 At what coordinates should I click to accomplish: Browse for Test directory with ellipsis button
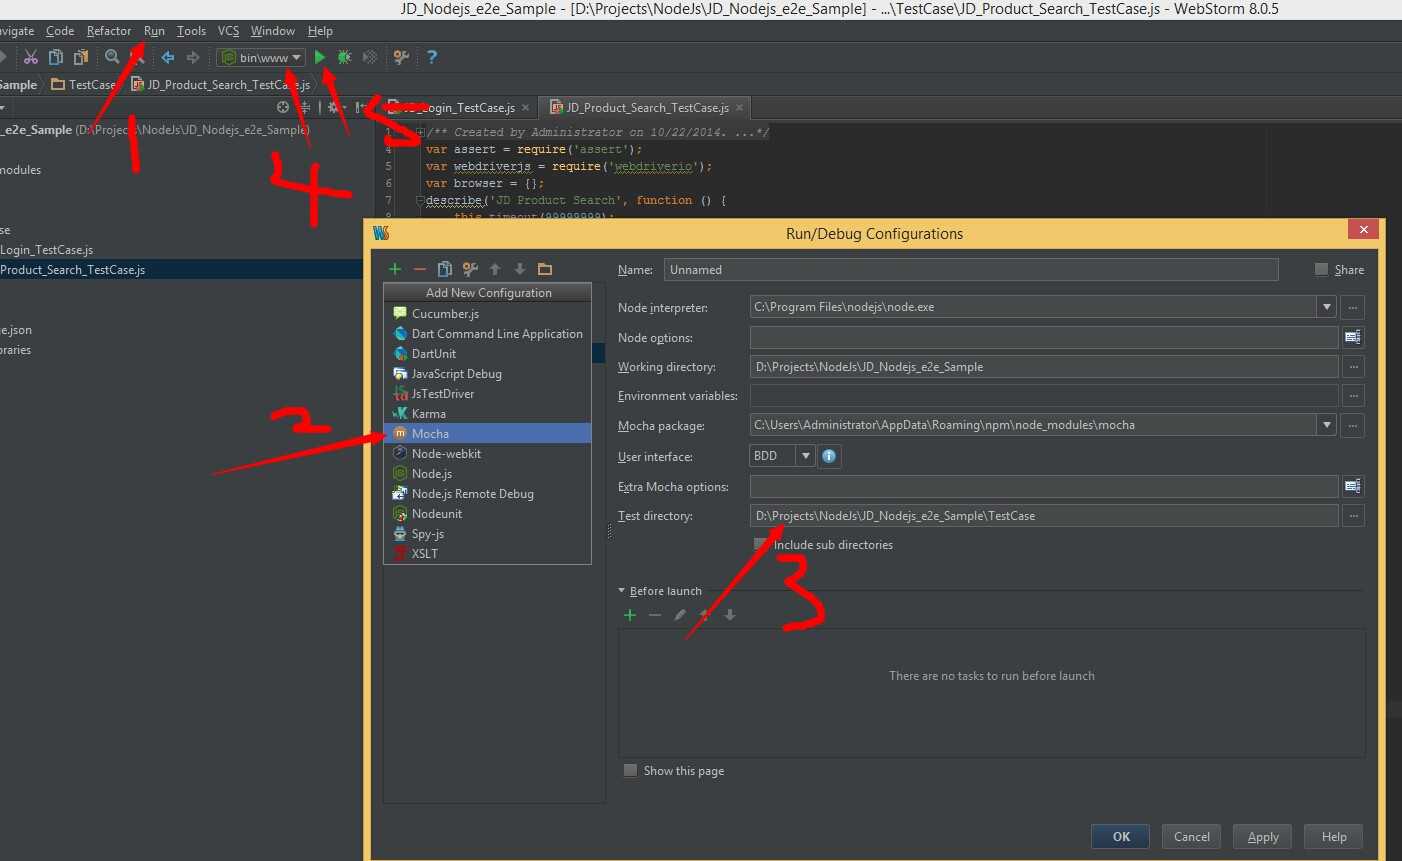tap(1353, 516)
